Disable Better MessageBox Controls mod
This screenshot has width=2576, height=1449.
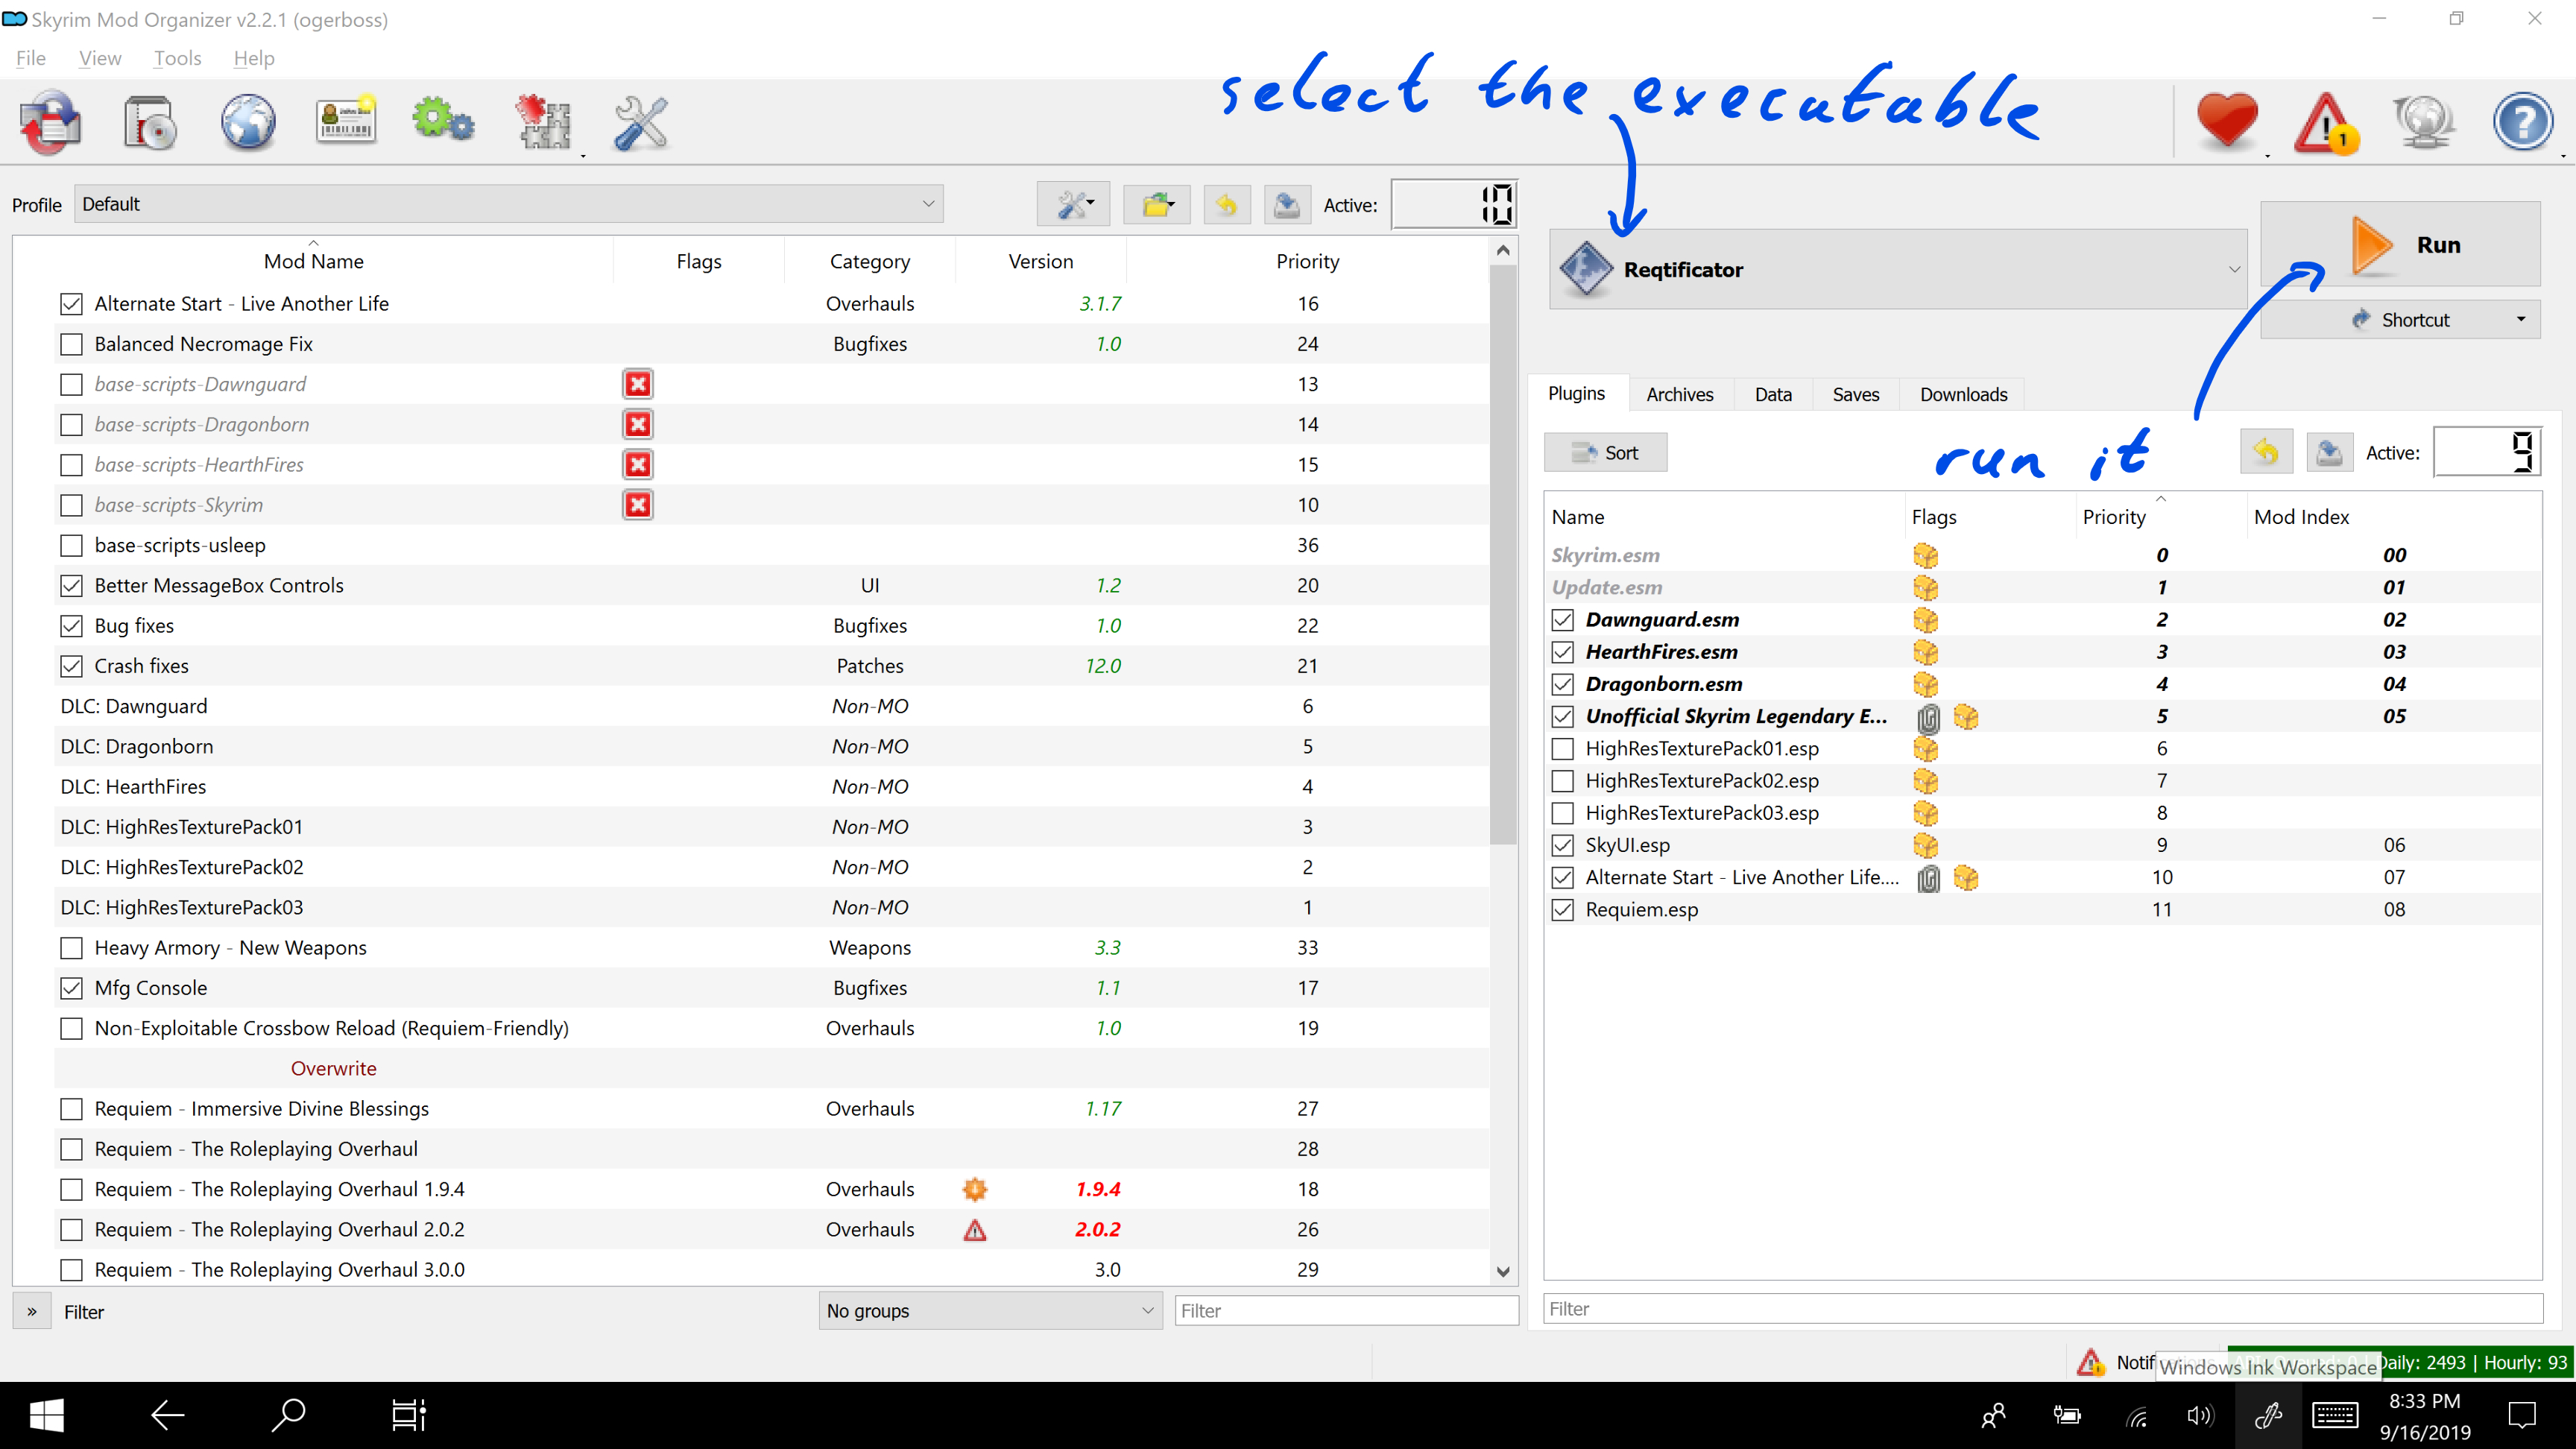coord(71,586)
